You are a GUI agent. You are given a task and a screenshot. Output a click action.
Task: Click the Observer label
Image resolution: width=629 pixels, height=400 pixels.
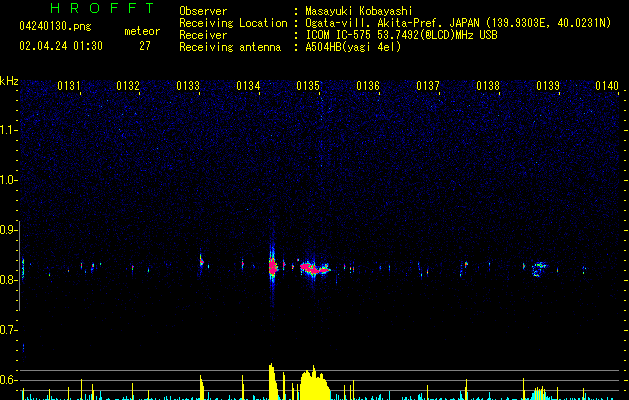(203, 11)
